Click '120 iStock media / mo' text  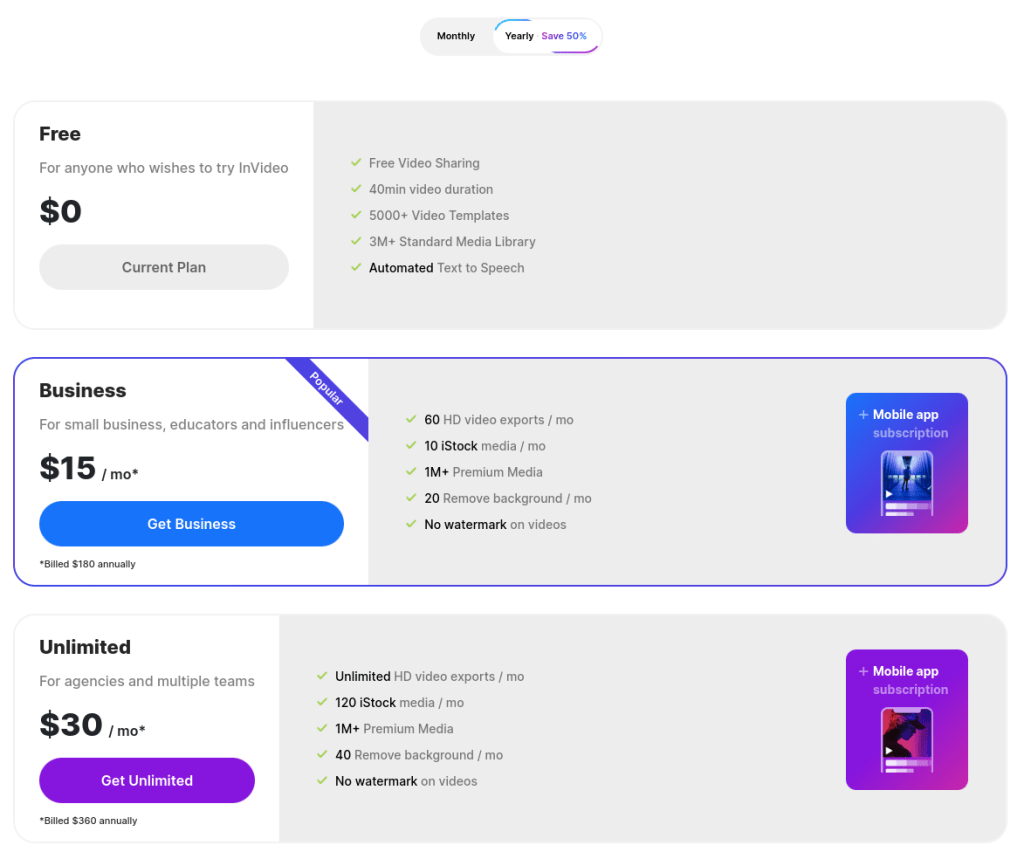(x=400, y=702)
